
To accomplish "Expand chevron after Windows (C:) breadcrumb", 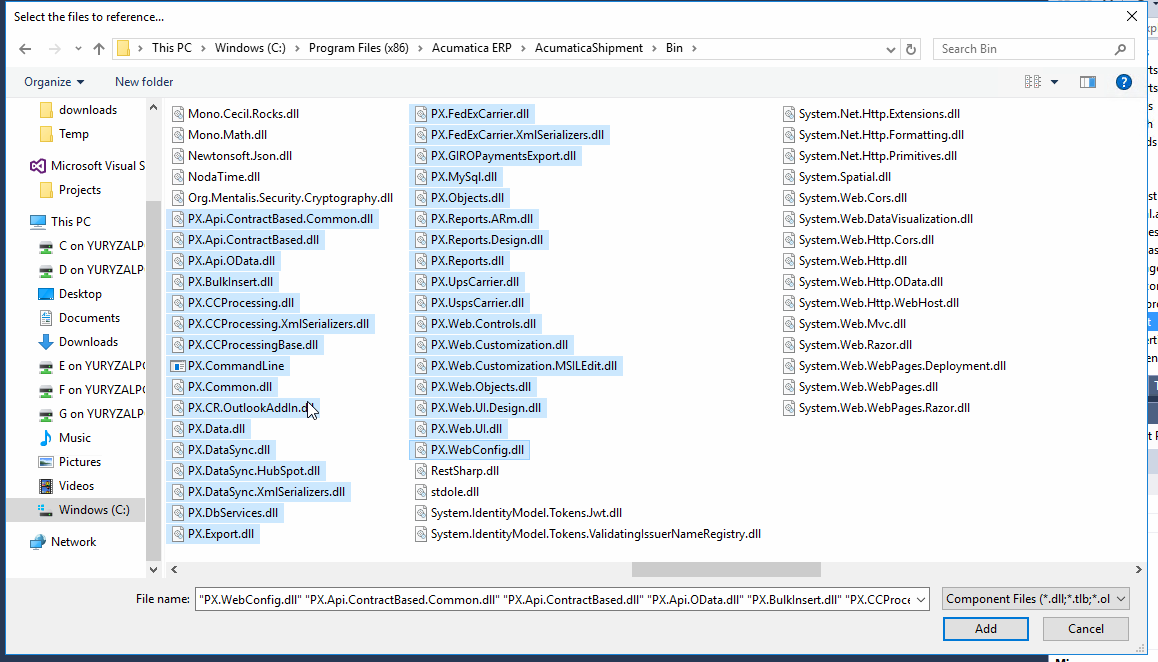I will (298, 48).
